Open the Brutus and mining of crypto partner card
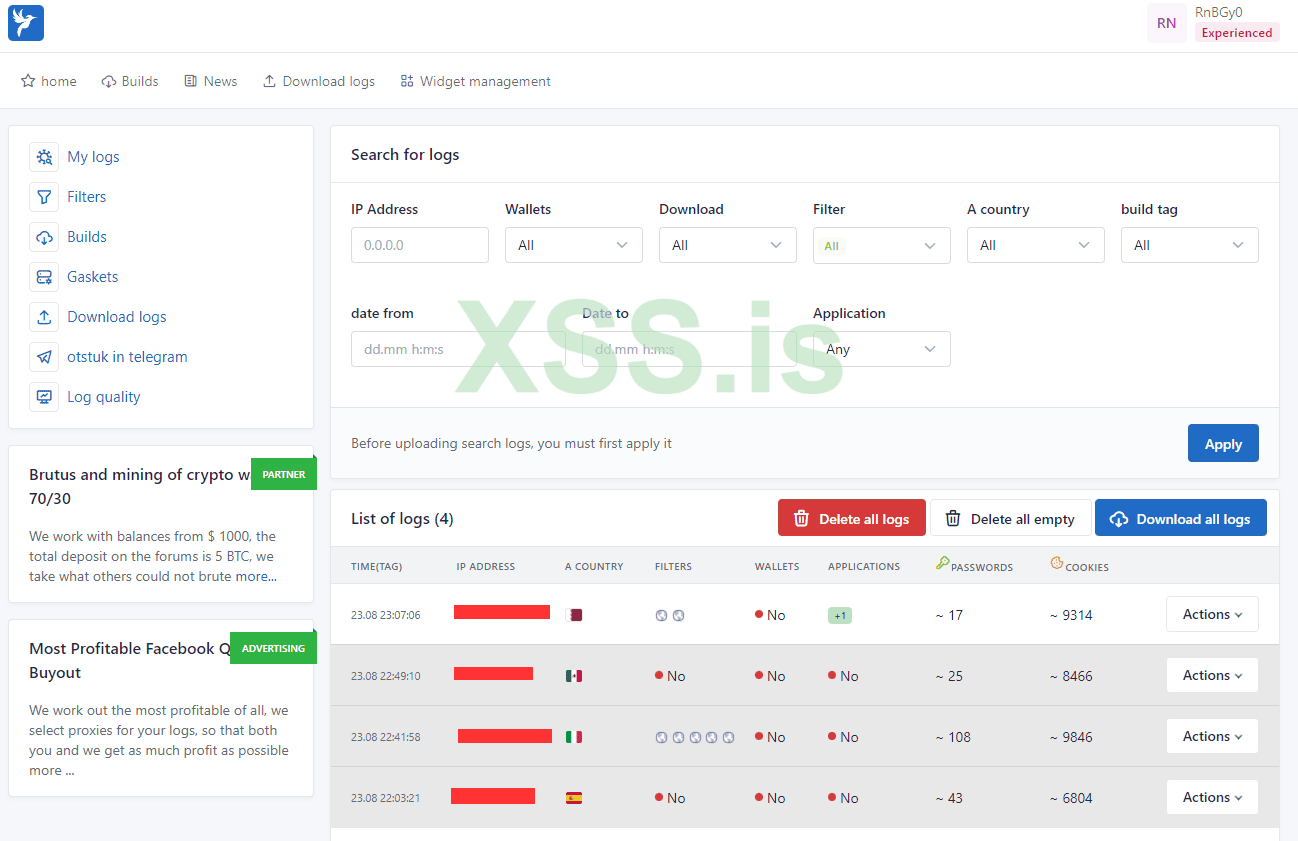Viewport: 1298px width, 841px height. [161, 524]
